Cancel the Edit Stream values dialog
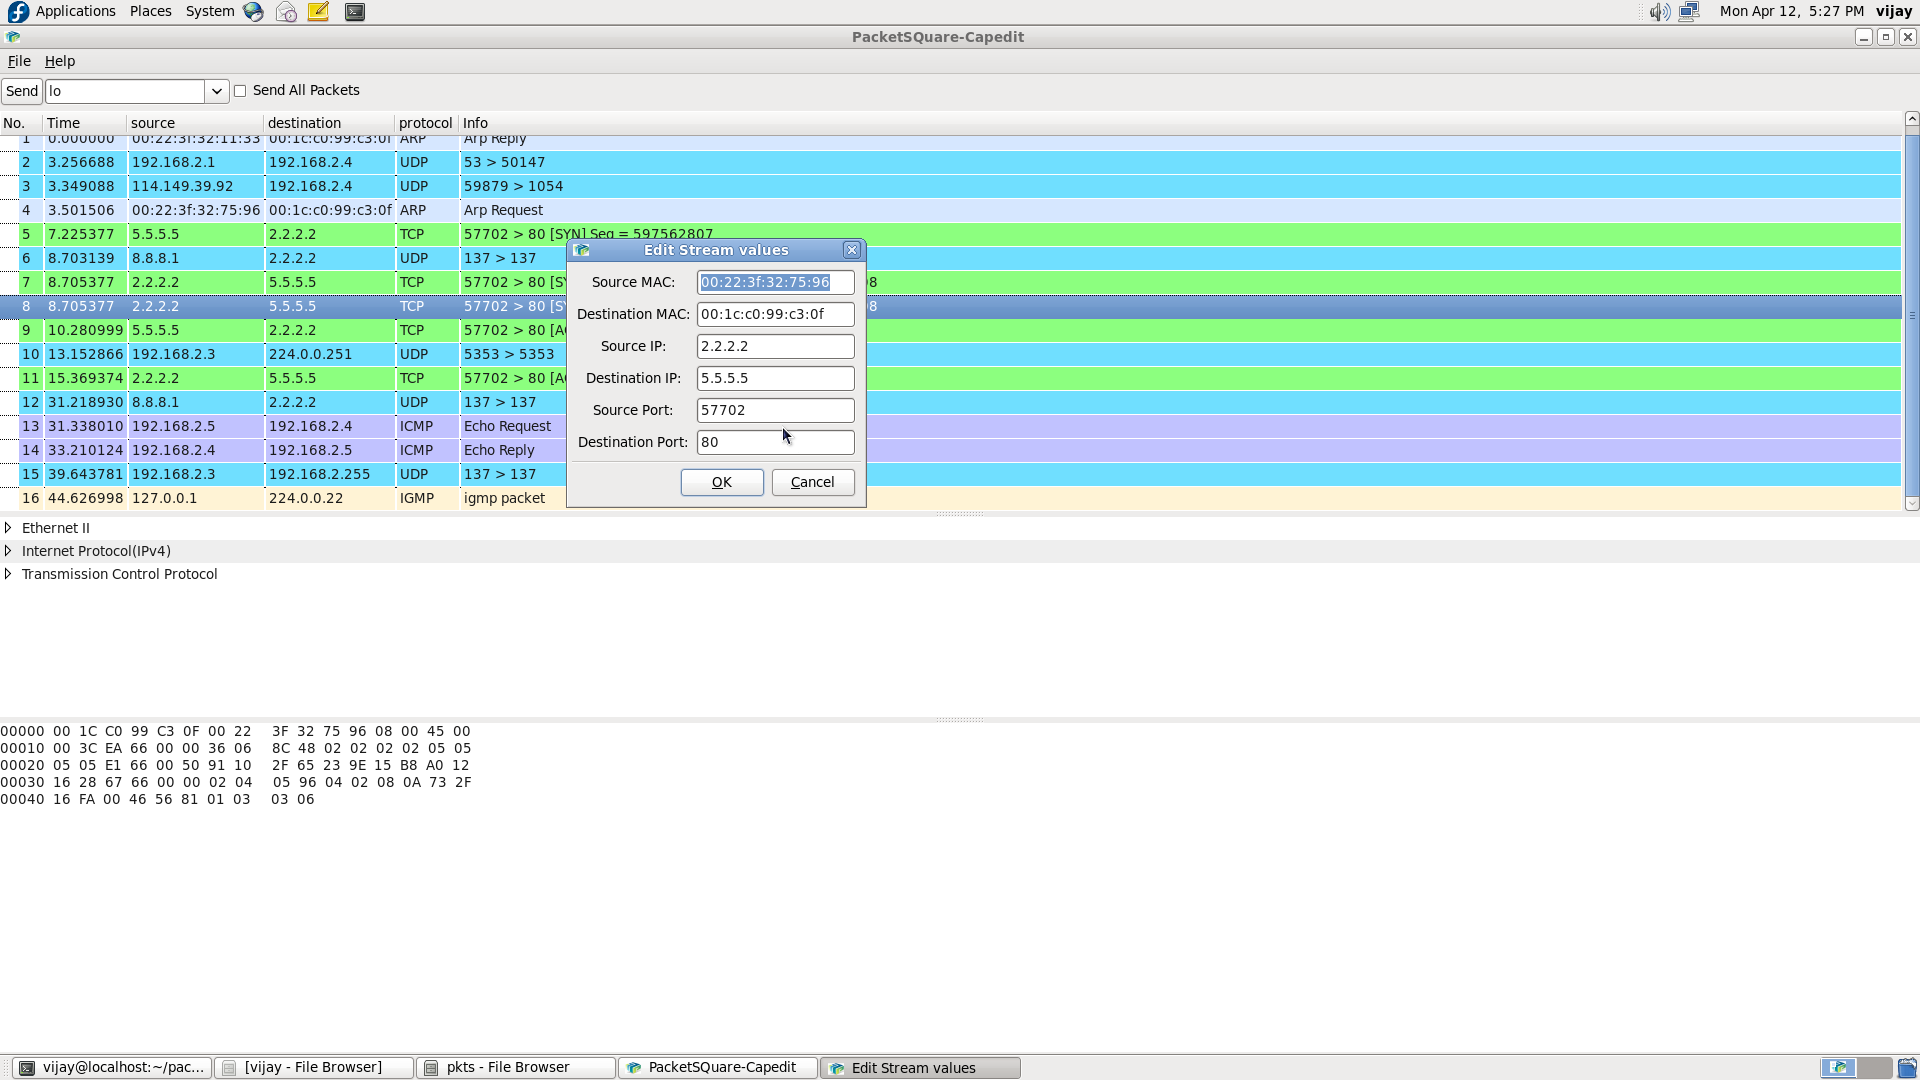 [x=813, y=482]
